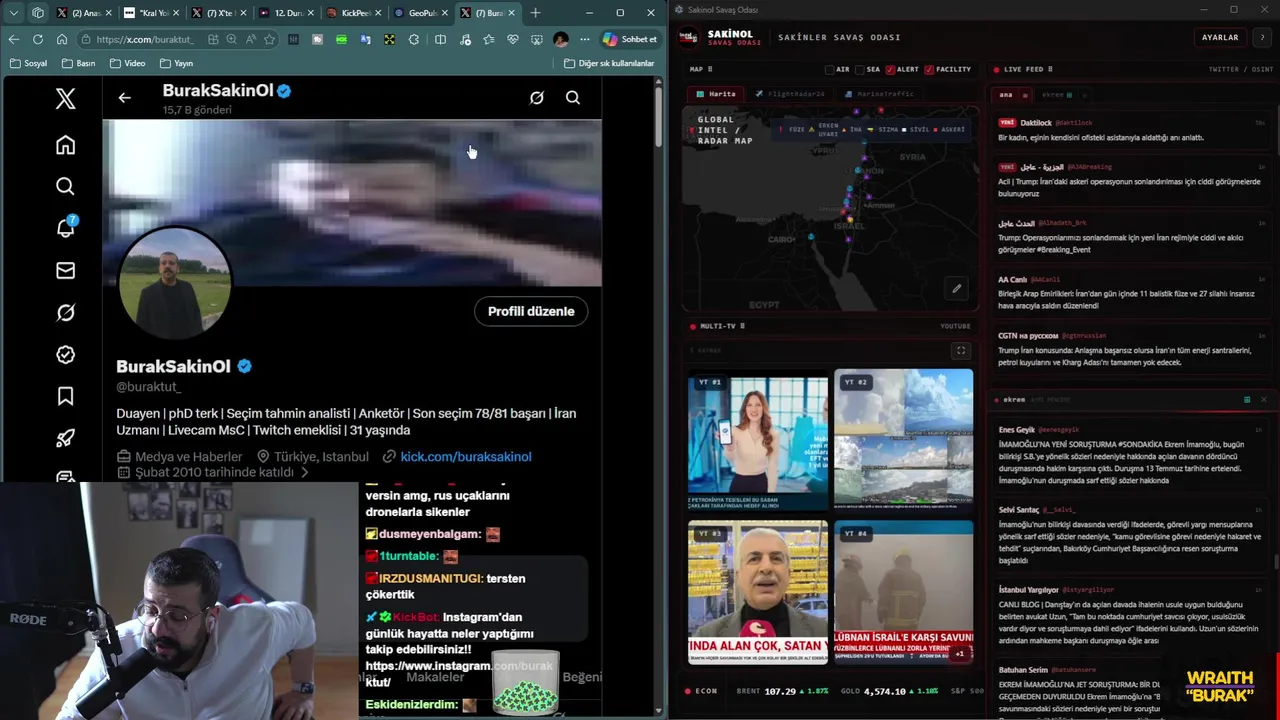The width and height of the screenshot is (1280, 720).
Task: Click Grok icon in profile header
Action: pyautogui.click(x=537, y=98)
